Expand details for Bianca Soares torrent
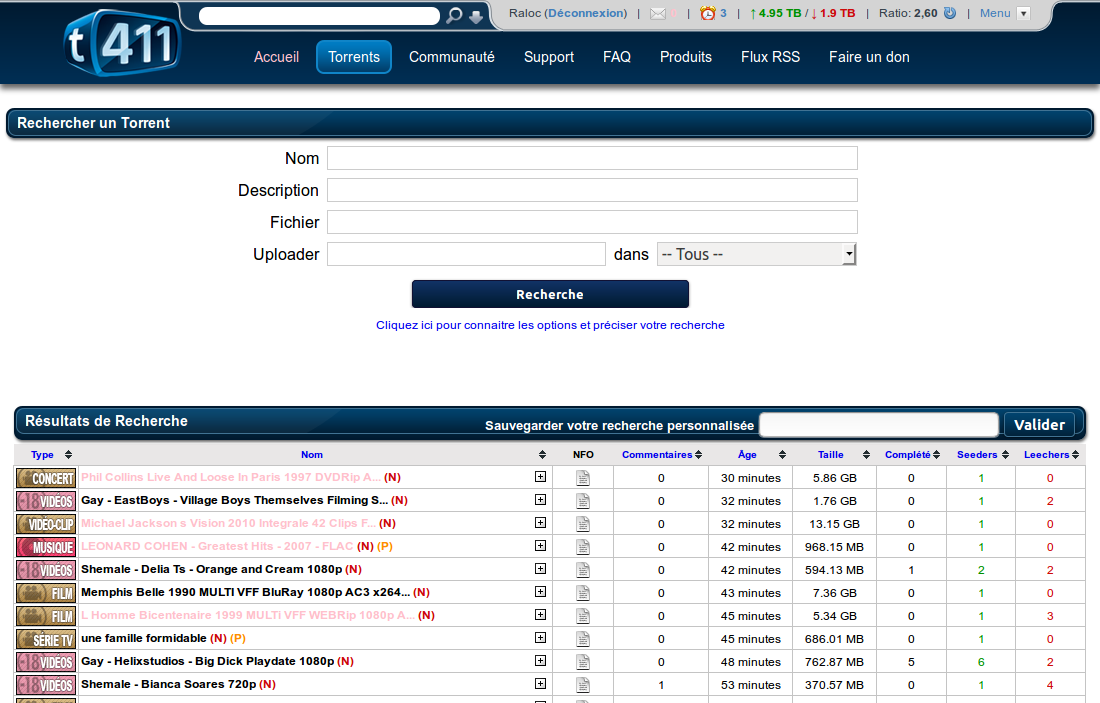The image size is (1100, 703). [540, 683]
